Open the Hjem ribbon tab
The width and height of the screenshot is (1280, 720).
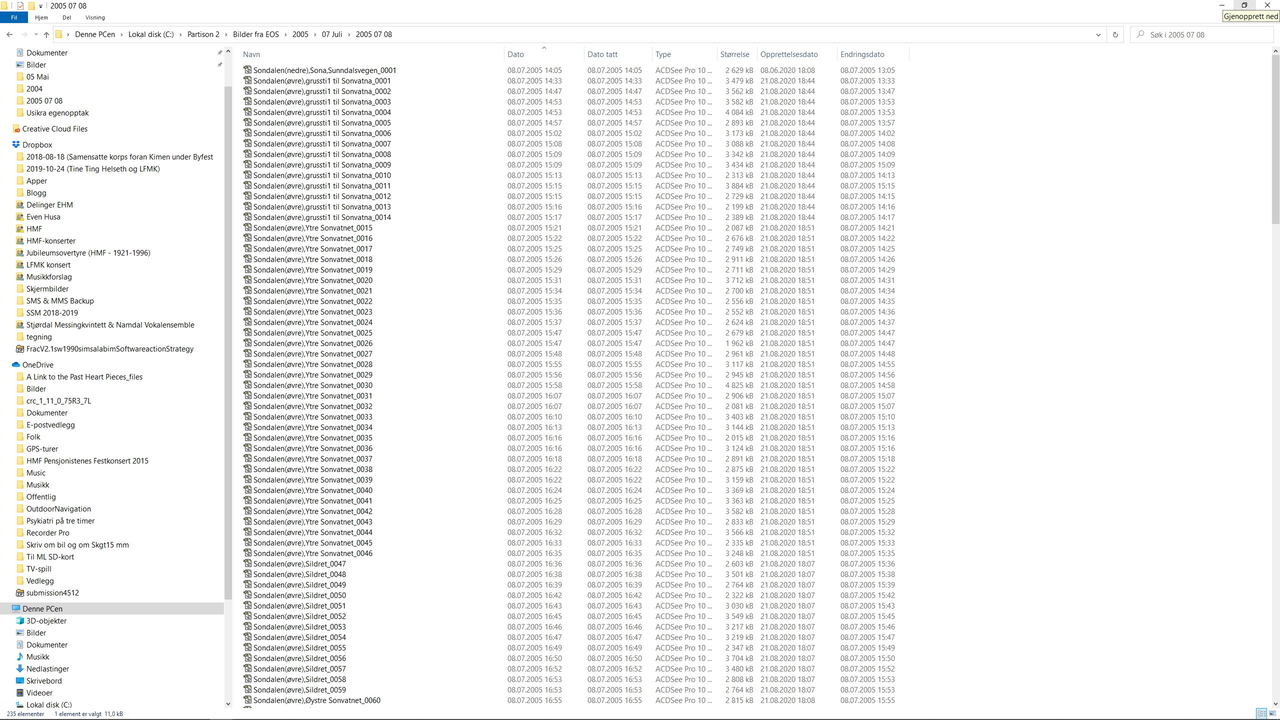pos(41,17)
